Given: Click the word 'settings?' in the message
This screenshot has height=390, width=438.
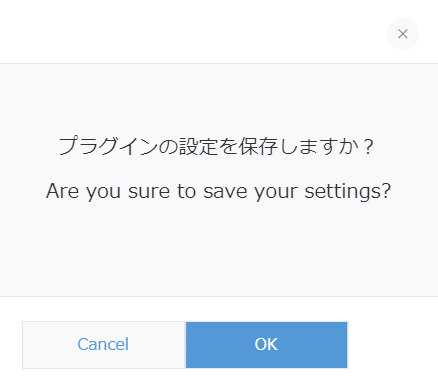Looking at the screenshot, I should click(x=348, y=192).
